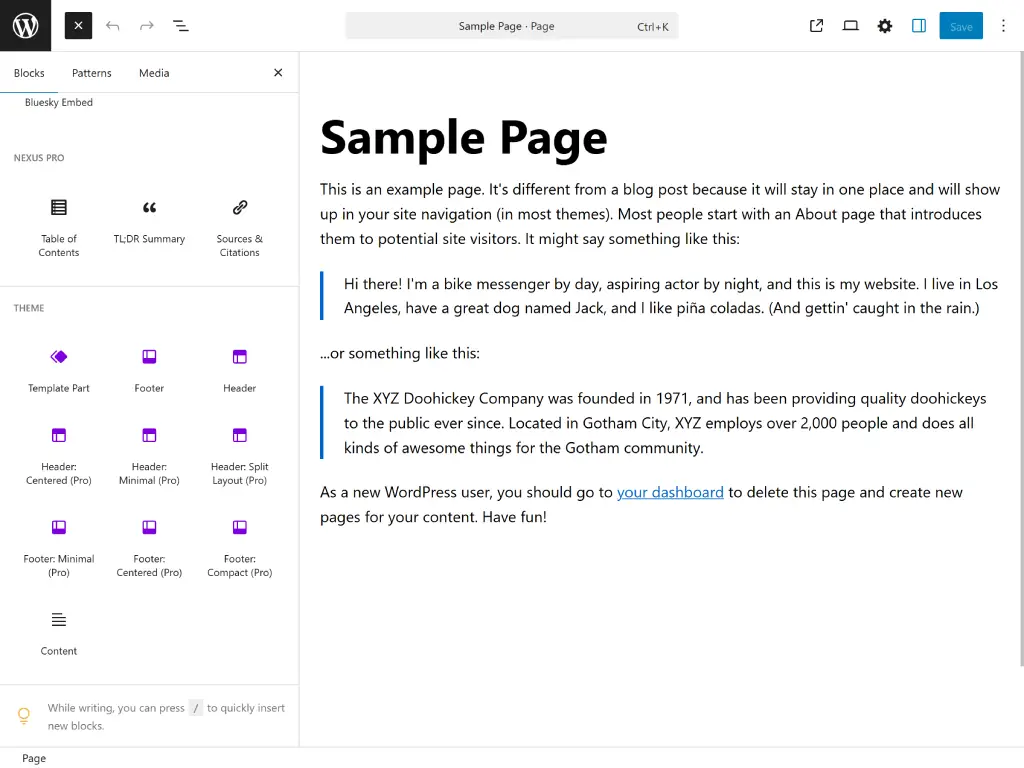Insert the Header: Split Layout block
The height and width of the screenshot is (768, 1024).
239,452
